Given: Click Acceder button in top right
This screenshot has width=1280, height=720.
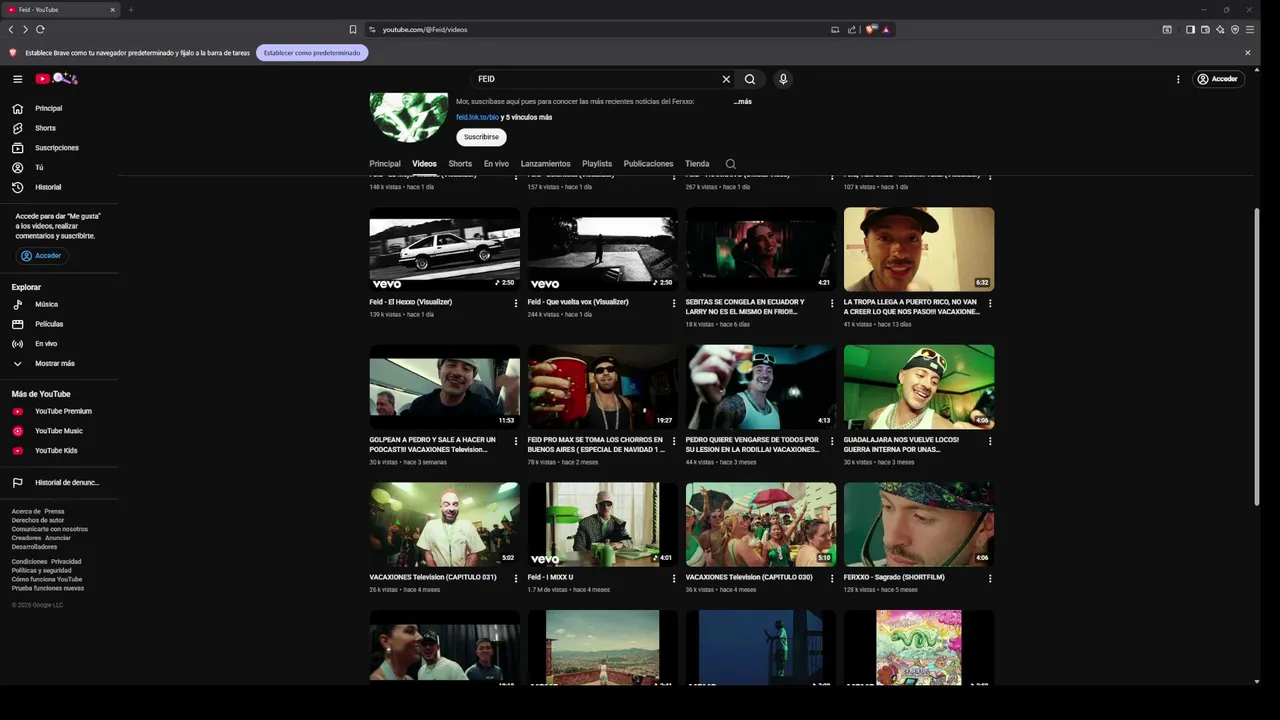Looking at the screenshot, I should [1218, 79].
